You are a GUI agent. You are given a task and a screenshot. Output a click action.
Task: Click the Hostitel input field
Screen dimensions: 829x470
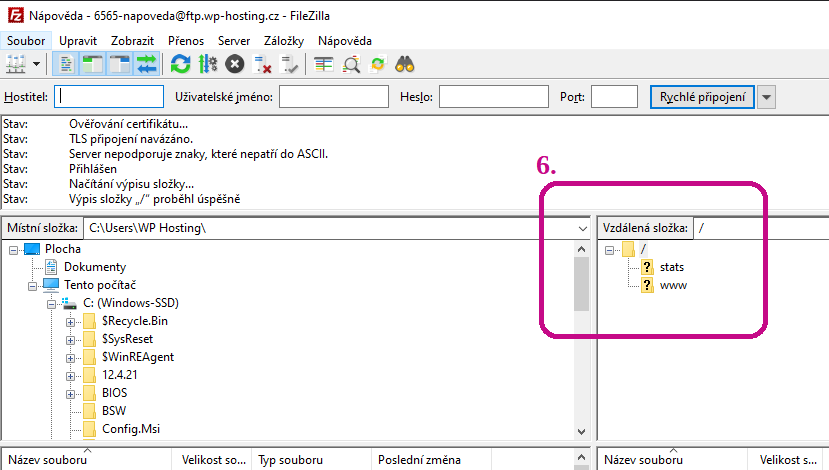(110, 97)
